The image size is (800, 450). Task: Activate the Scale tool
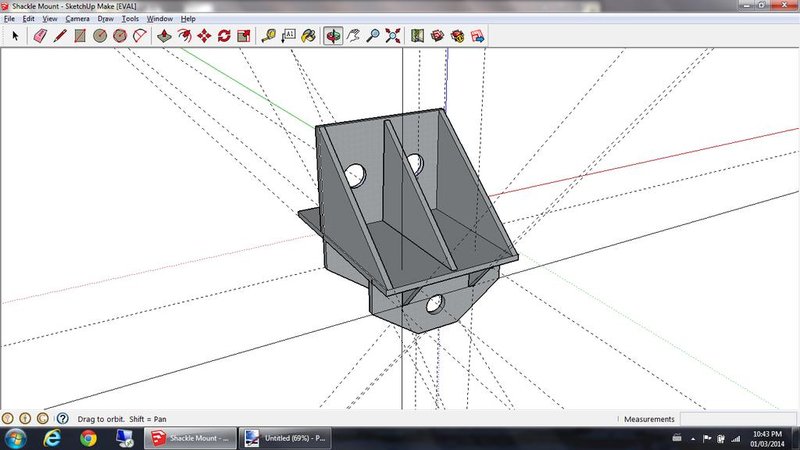coord(244,36)
